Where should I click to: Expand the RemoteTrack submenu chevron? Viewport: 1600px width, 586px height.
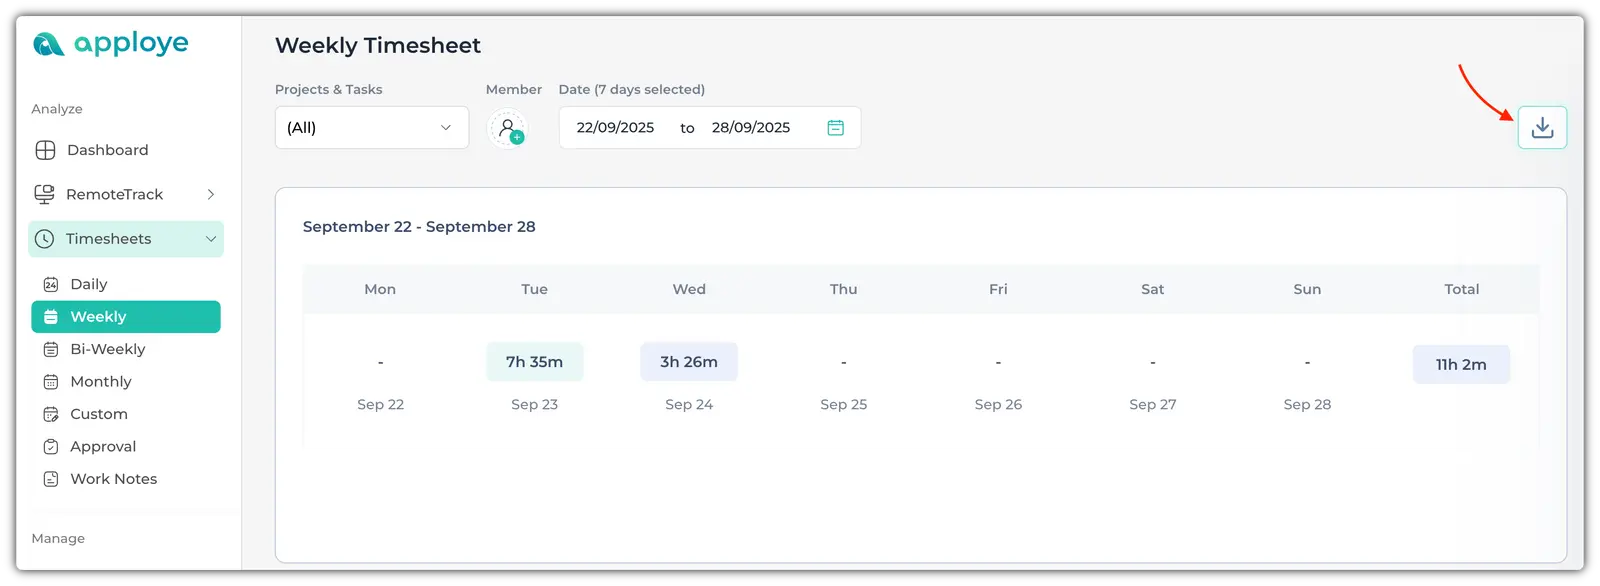coord(211,194)
